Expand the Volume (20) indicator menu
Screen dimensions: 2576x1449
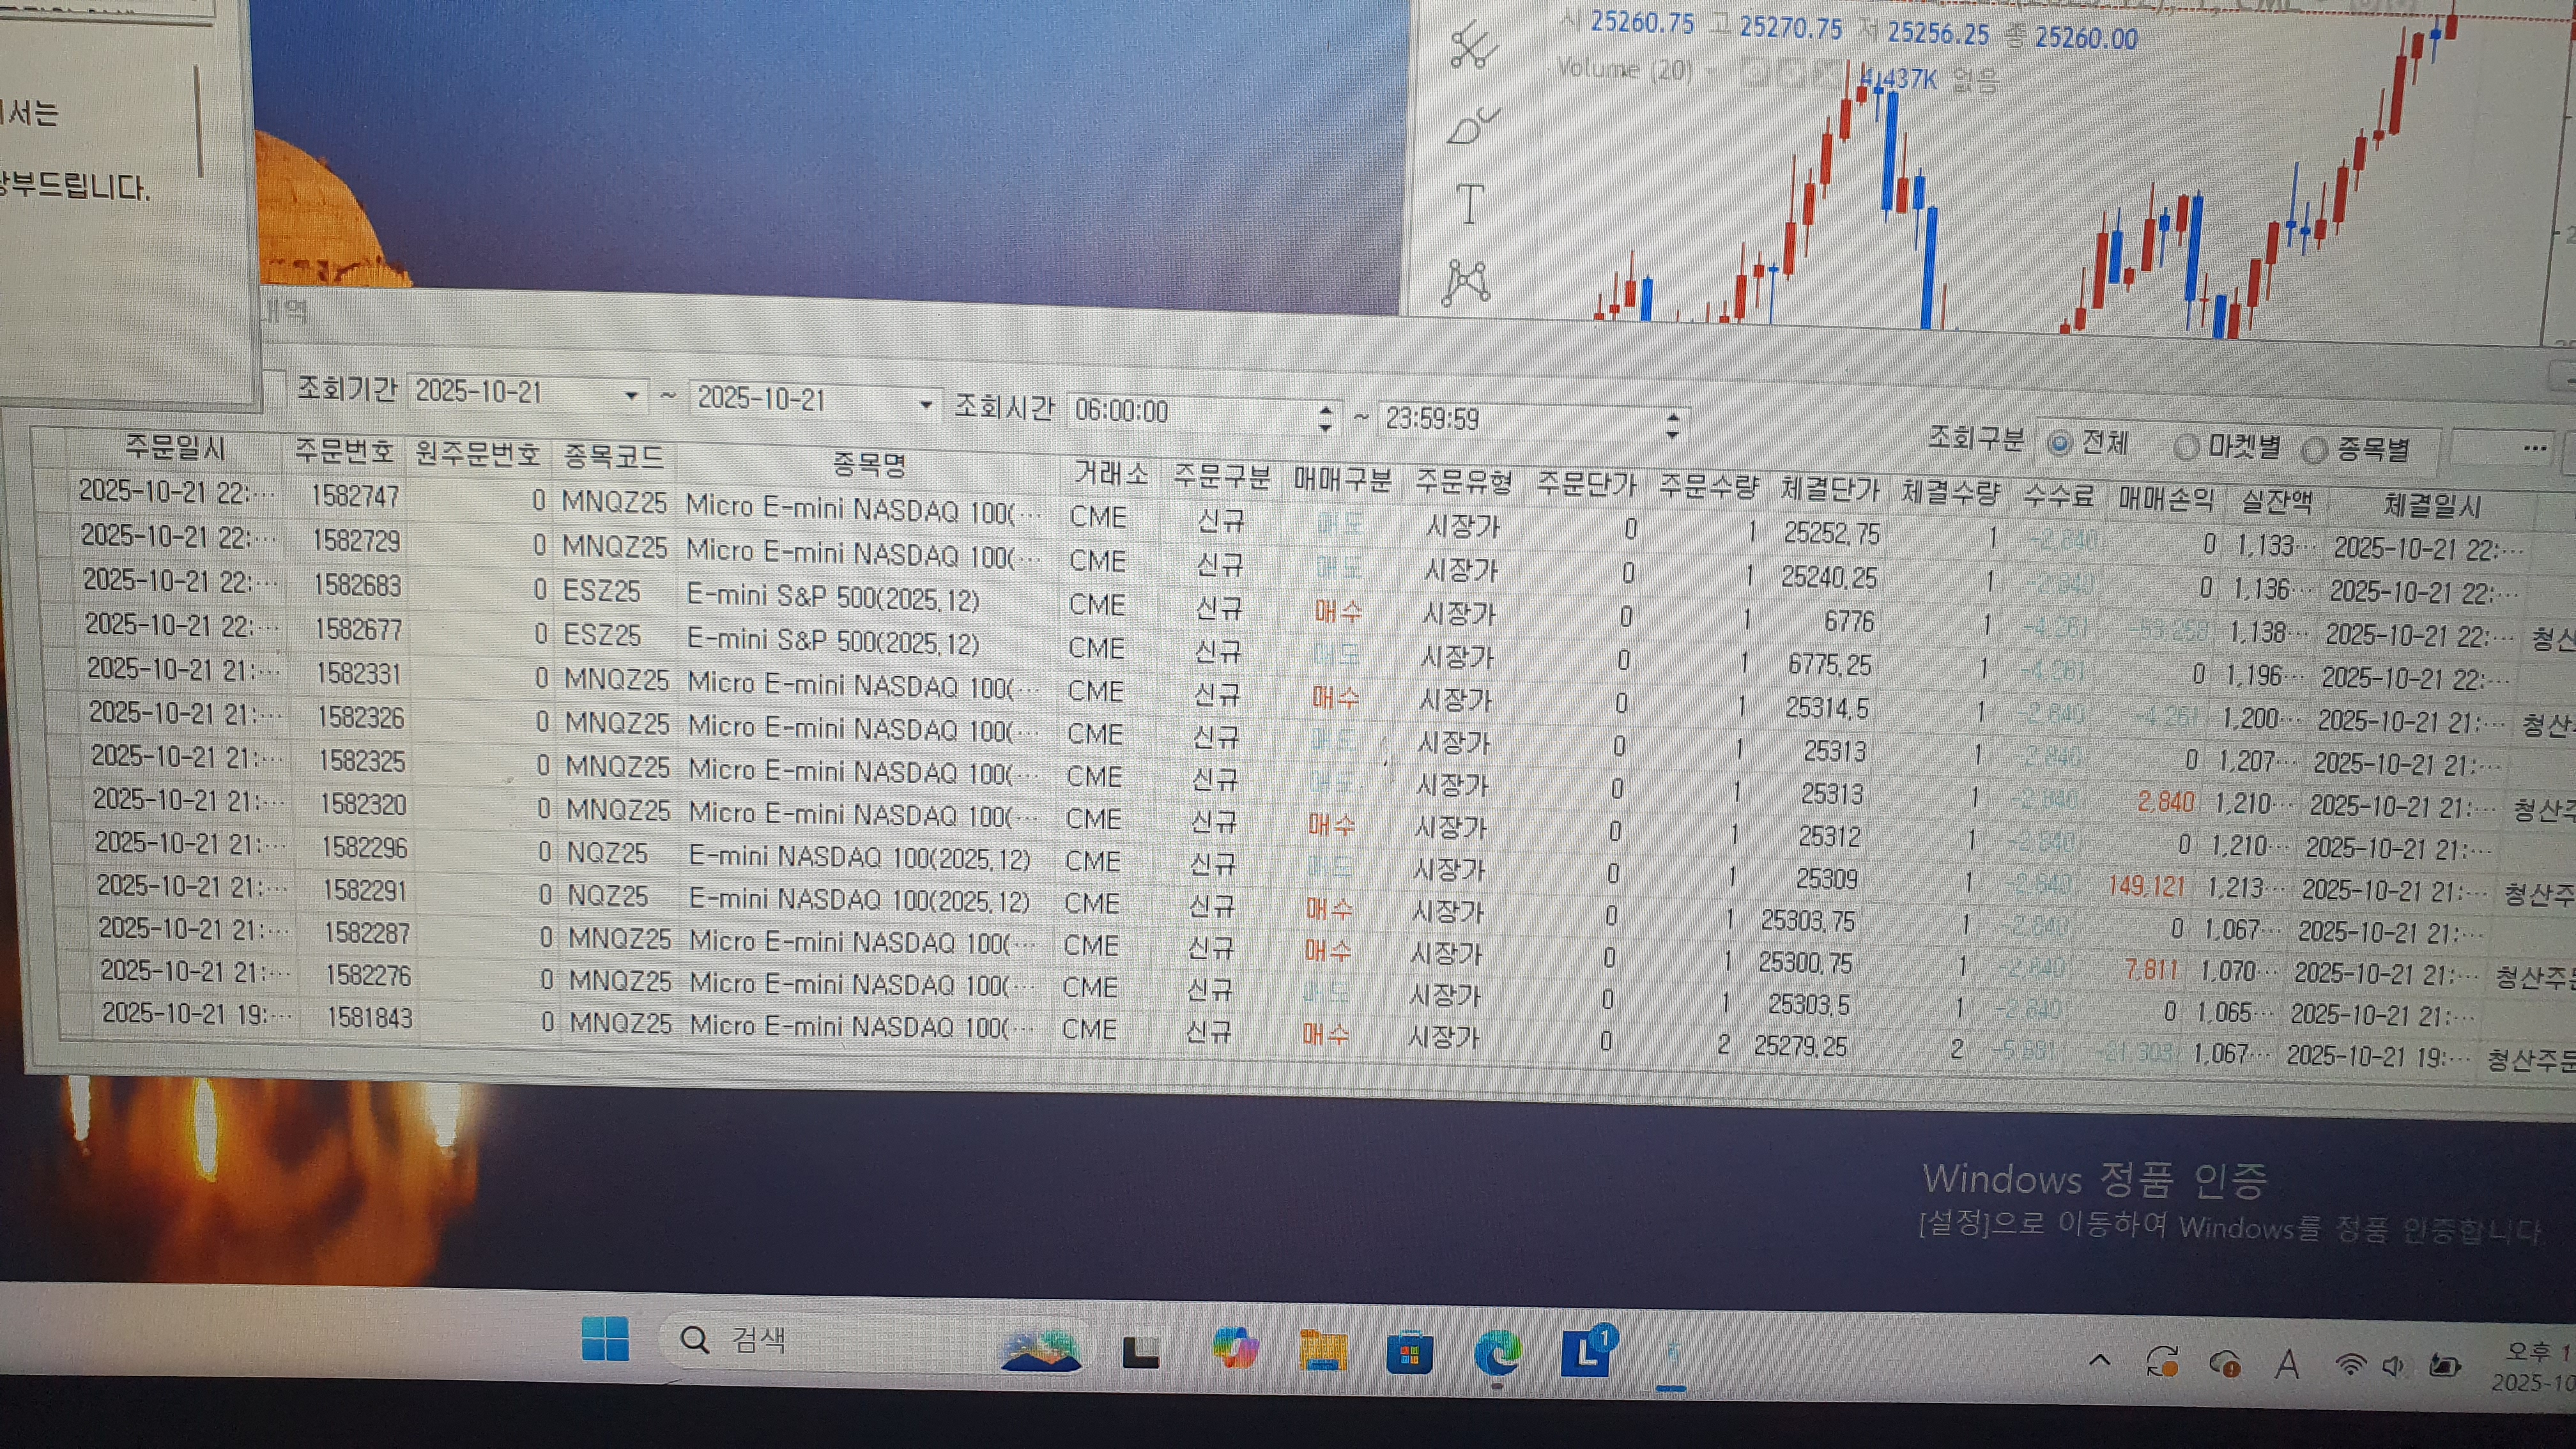(1711, 71)
